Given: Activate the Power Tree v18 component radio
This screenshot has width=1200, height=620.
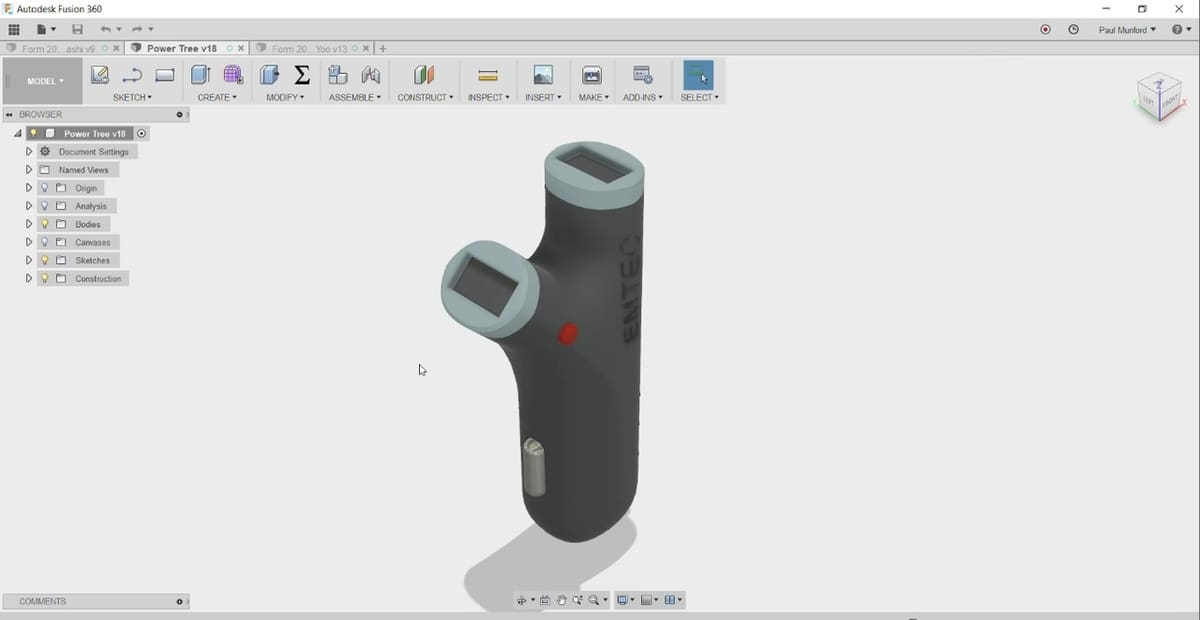Looking at the screenshot, I should (x=141, y=133).
